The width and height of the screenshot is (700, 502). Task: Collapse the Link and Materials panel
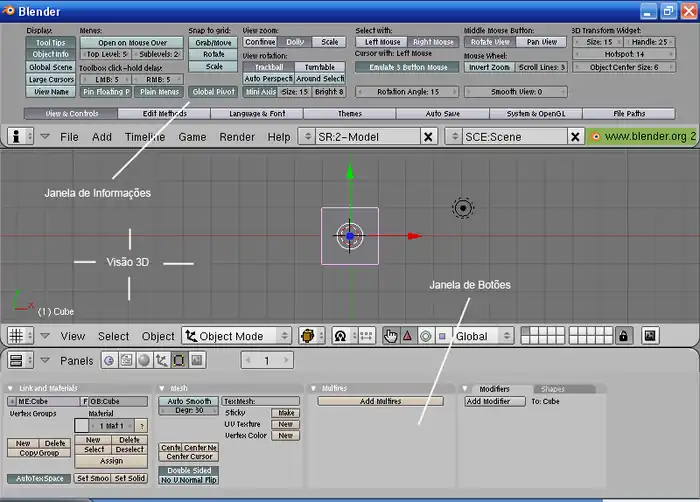(x=11, y=389)
